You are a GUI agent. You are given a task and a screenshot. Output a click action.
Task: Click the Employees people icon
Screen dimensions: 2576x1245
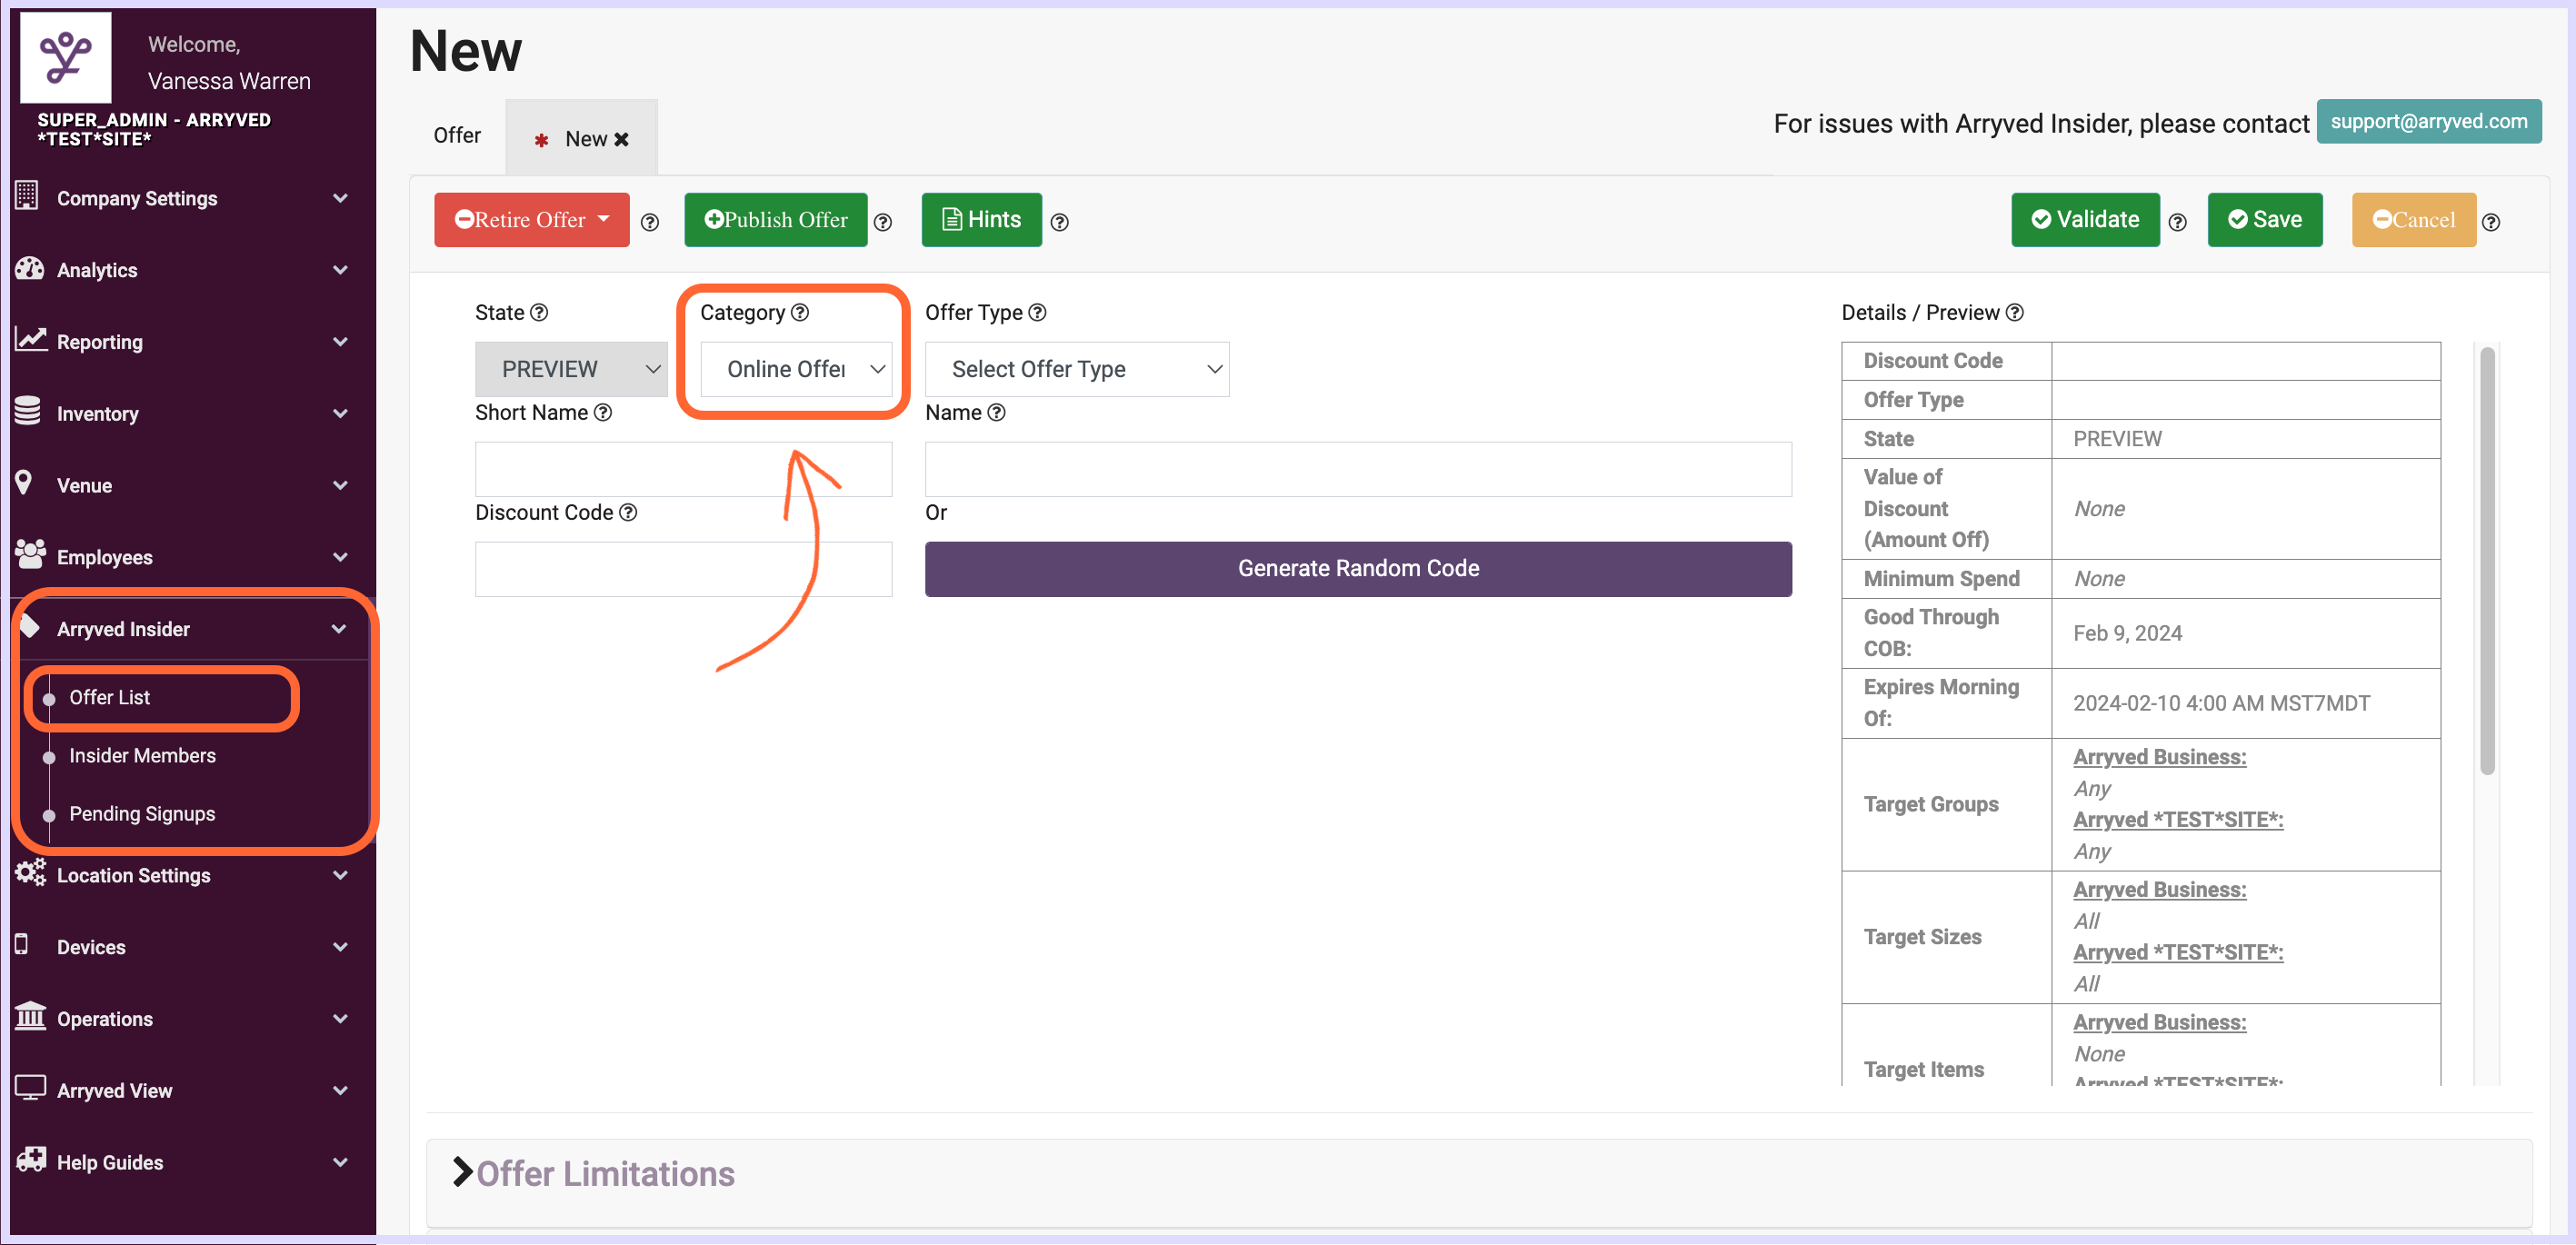pos(31,554)
